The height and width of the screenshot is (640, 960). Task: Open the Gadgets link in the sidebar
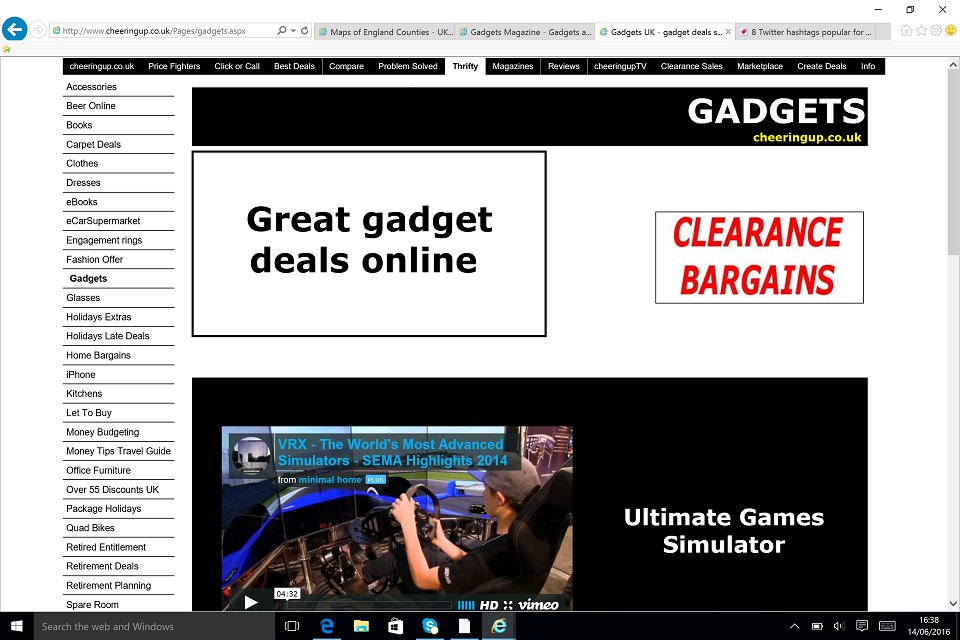pyautogui.click(x=86, y=278)
